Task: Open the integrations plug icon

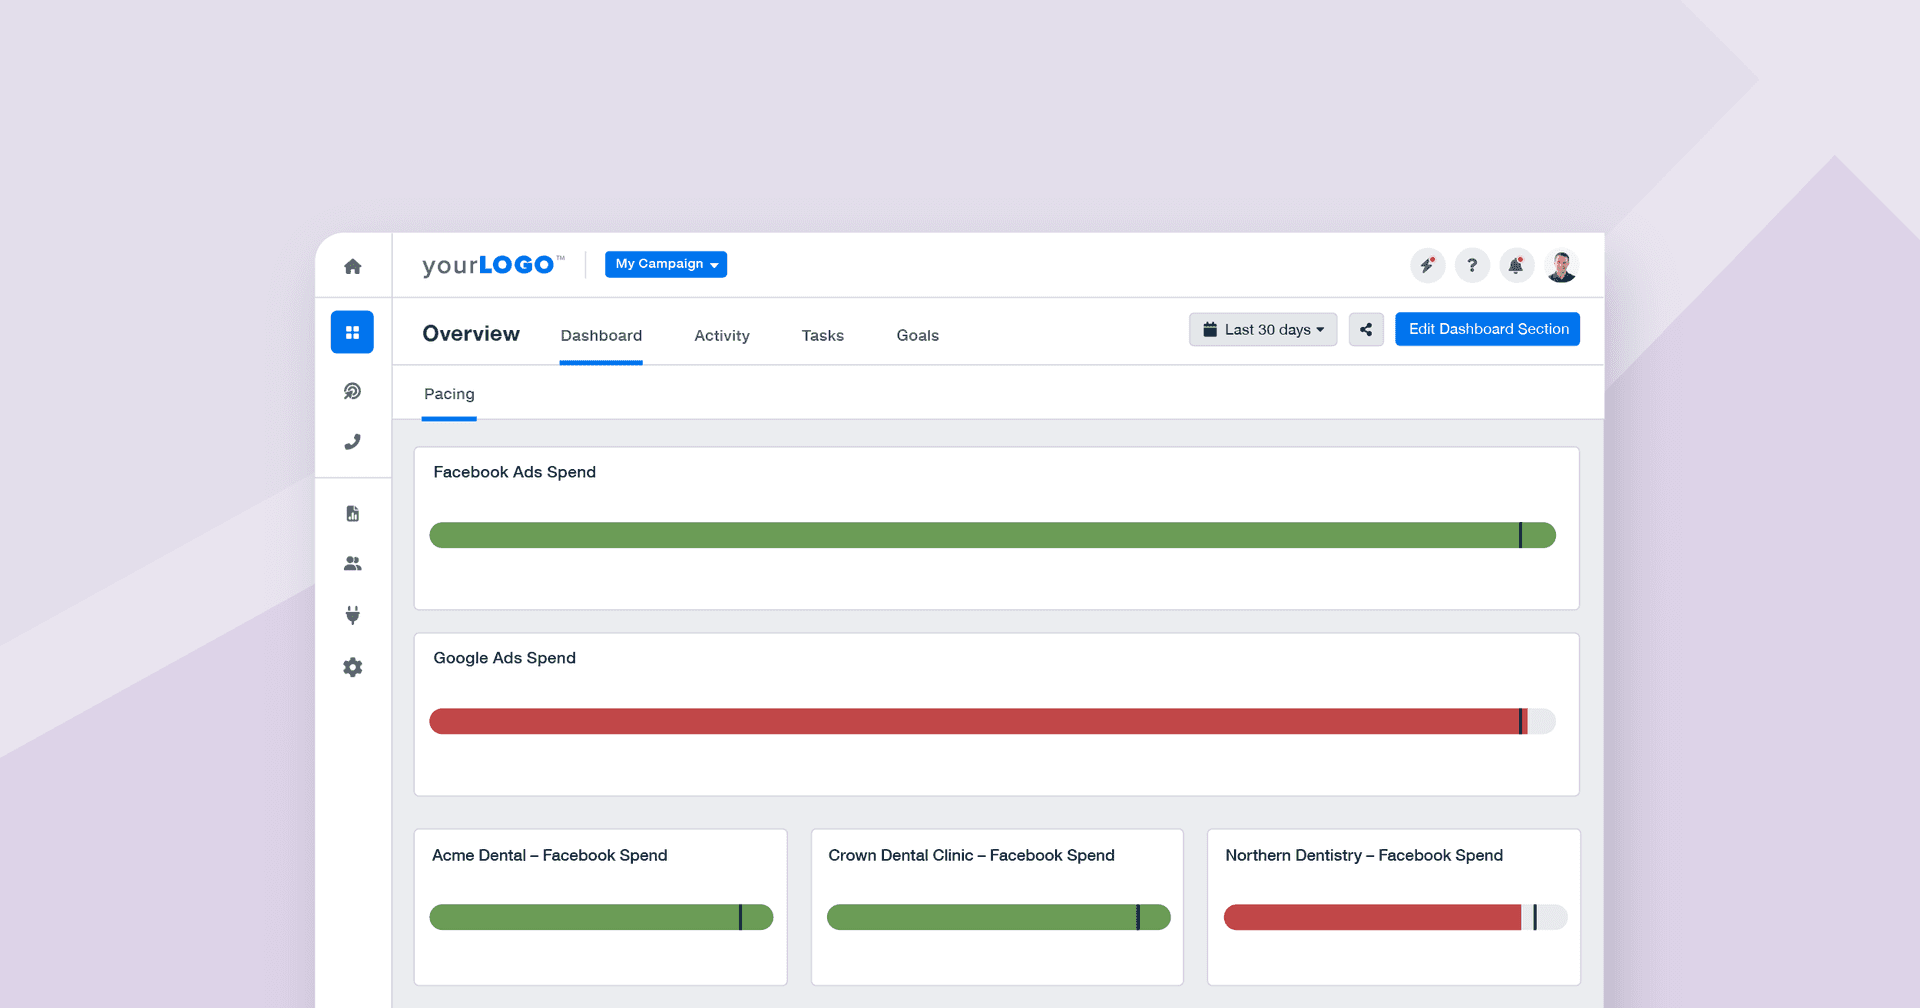Action: (352, 615)
